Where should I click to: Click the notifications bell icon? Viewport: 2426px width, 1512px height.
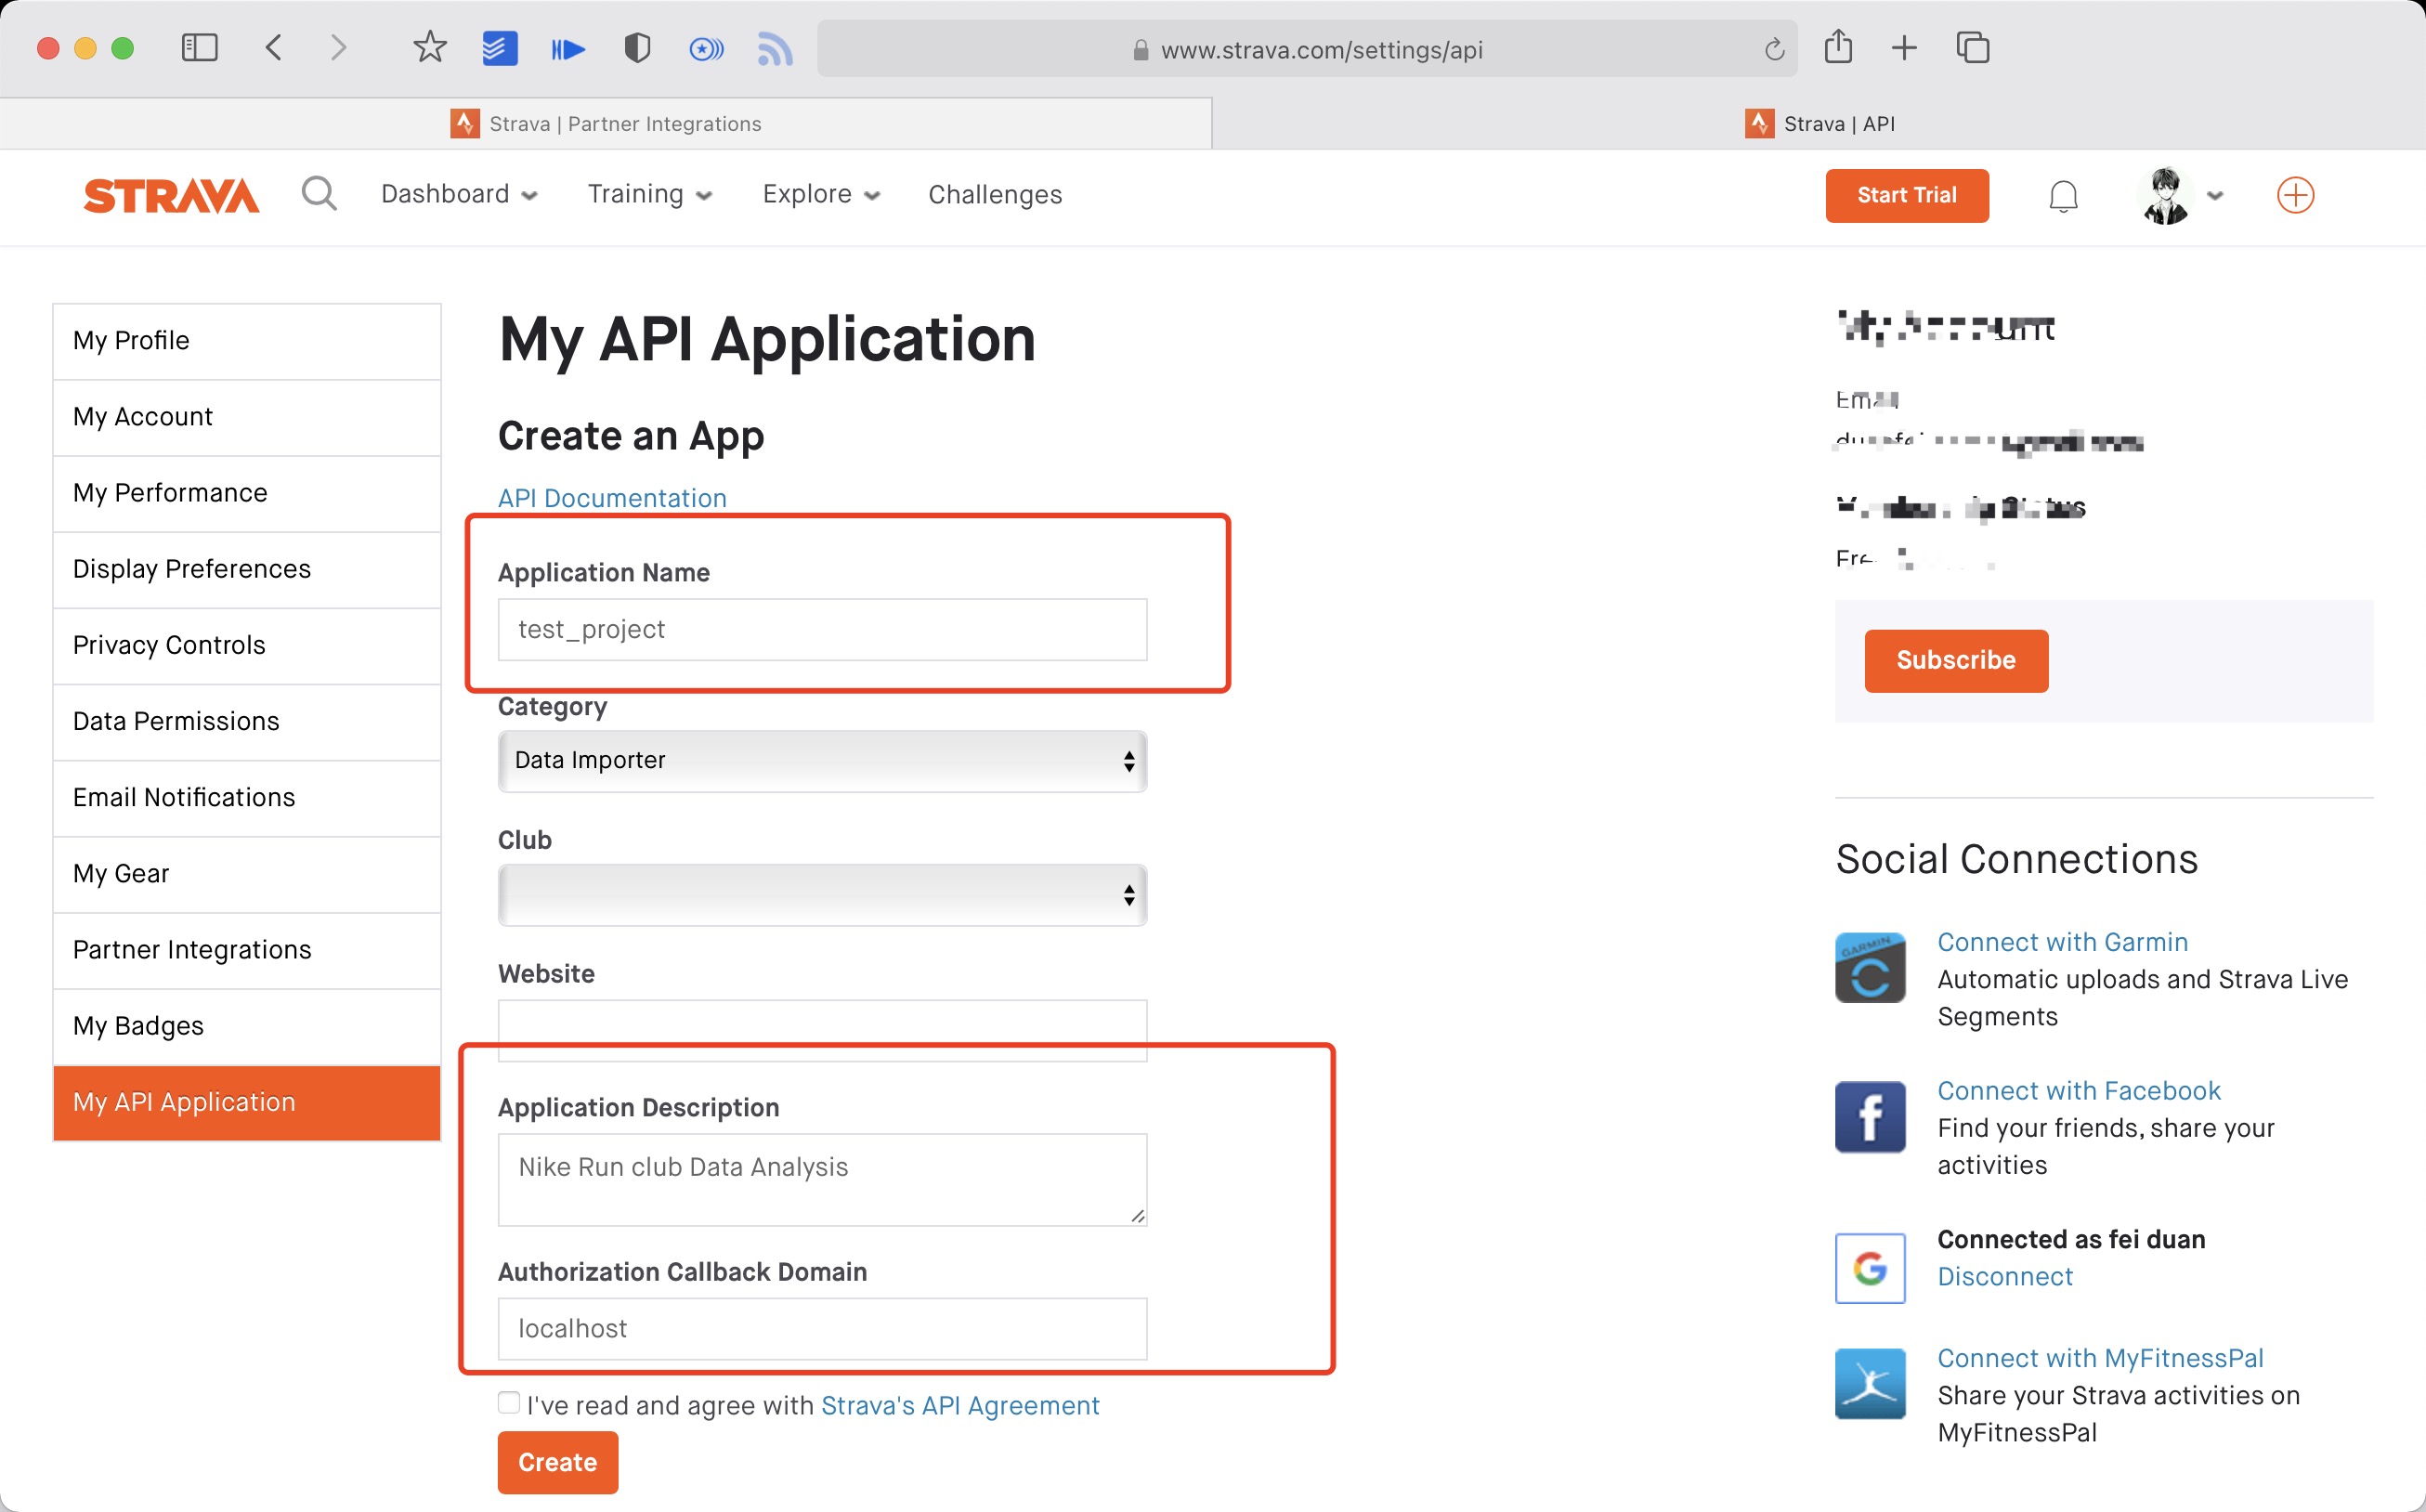2062,195
